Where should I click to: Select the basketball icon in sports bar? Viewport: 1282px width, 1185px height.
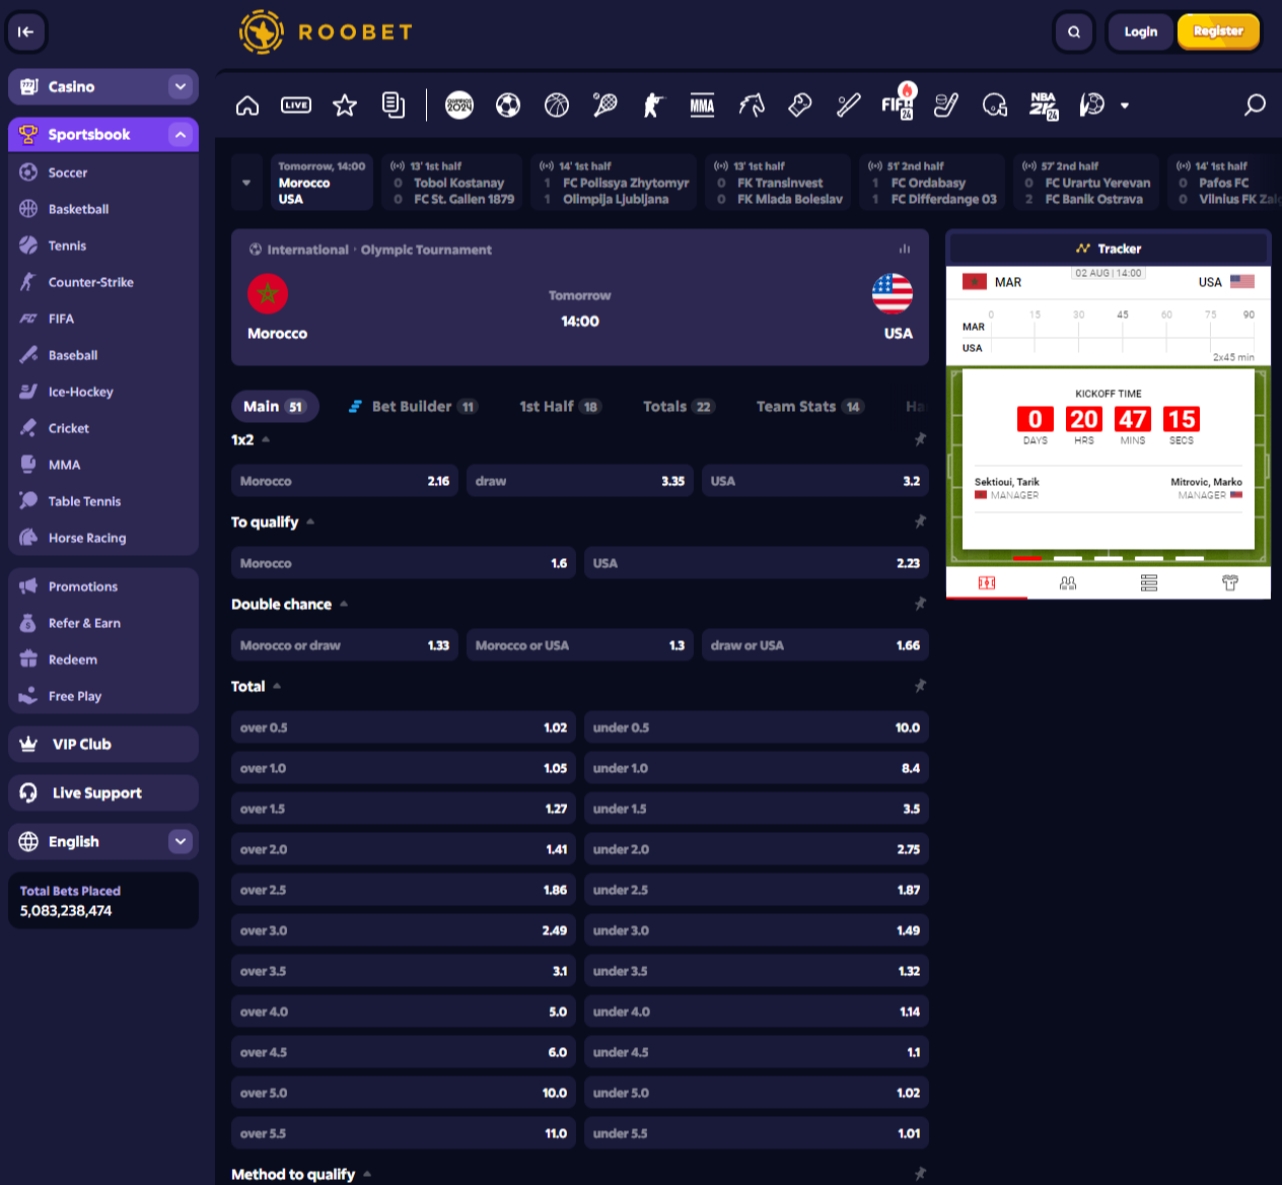[x=557, y=105]
